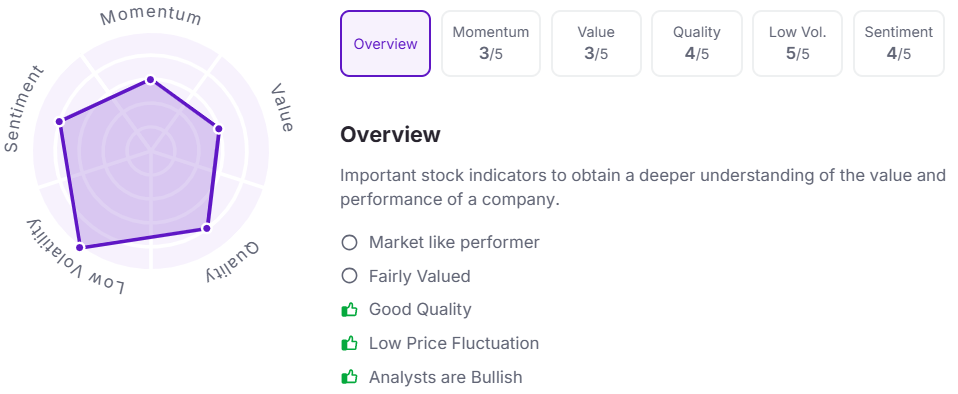Click the Analysts are Bullish text

[x=445, y=377]
